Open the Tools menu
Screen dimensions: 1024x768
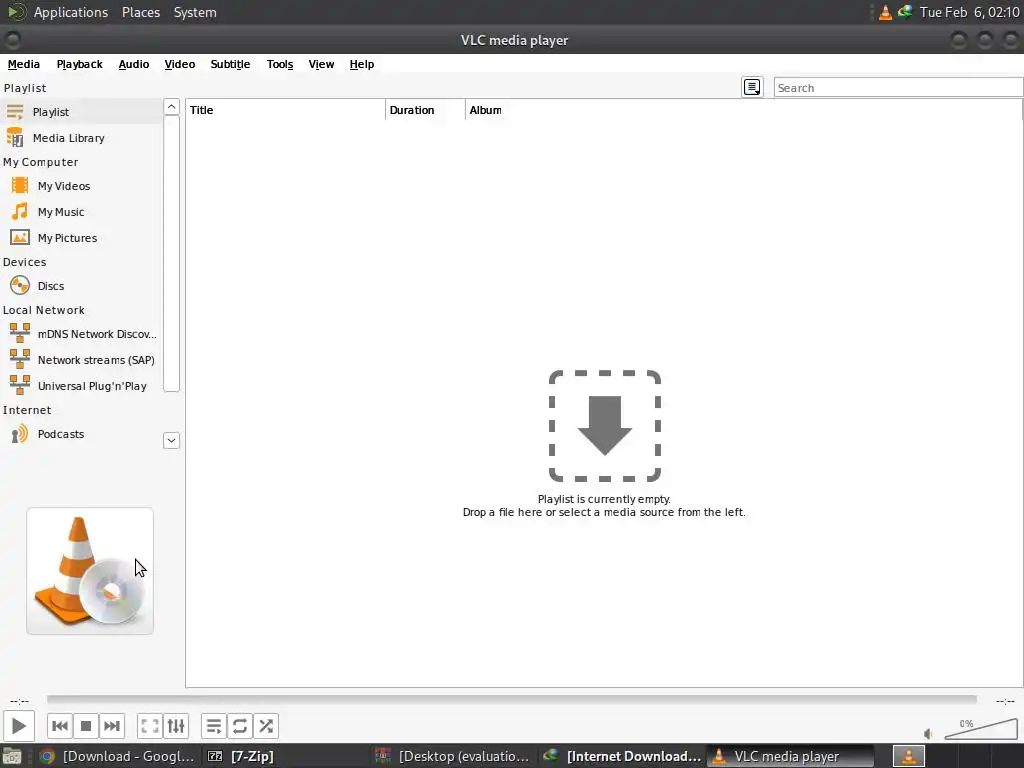280,64
